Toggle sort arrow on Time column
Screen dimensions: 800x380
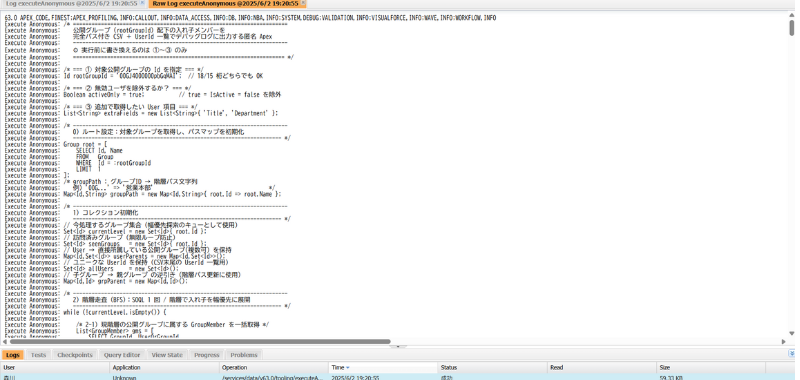point(347,367)
